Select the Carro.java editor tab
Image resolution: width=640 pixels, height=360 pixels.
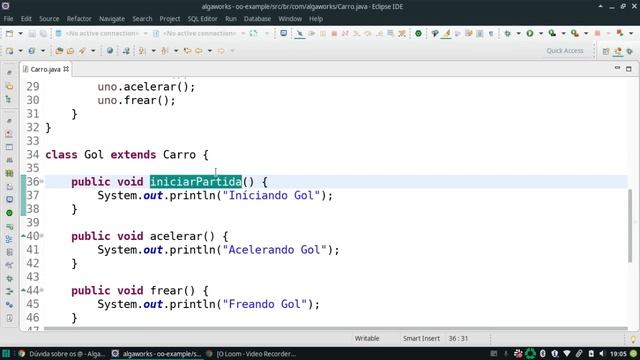pyautogui.click(x=45, y=69)
